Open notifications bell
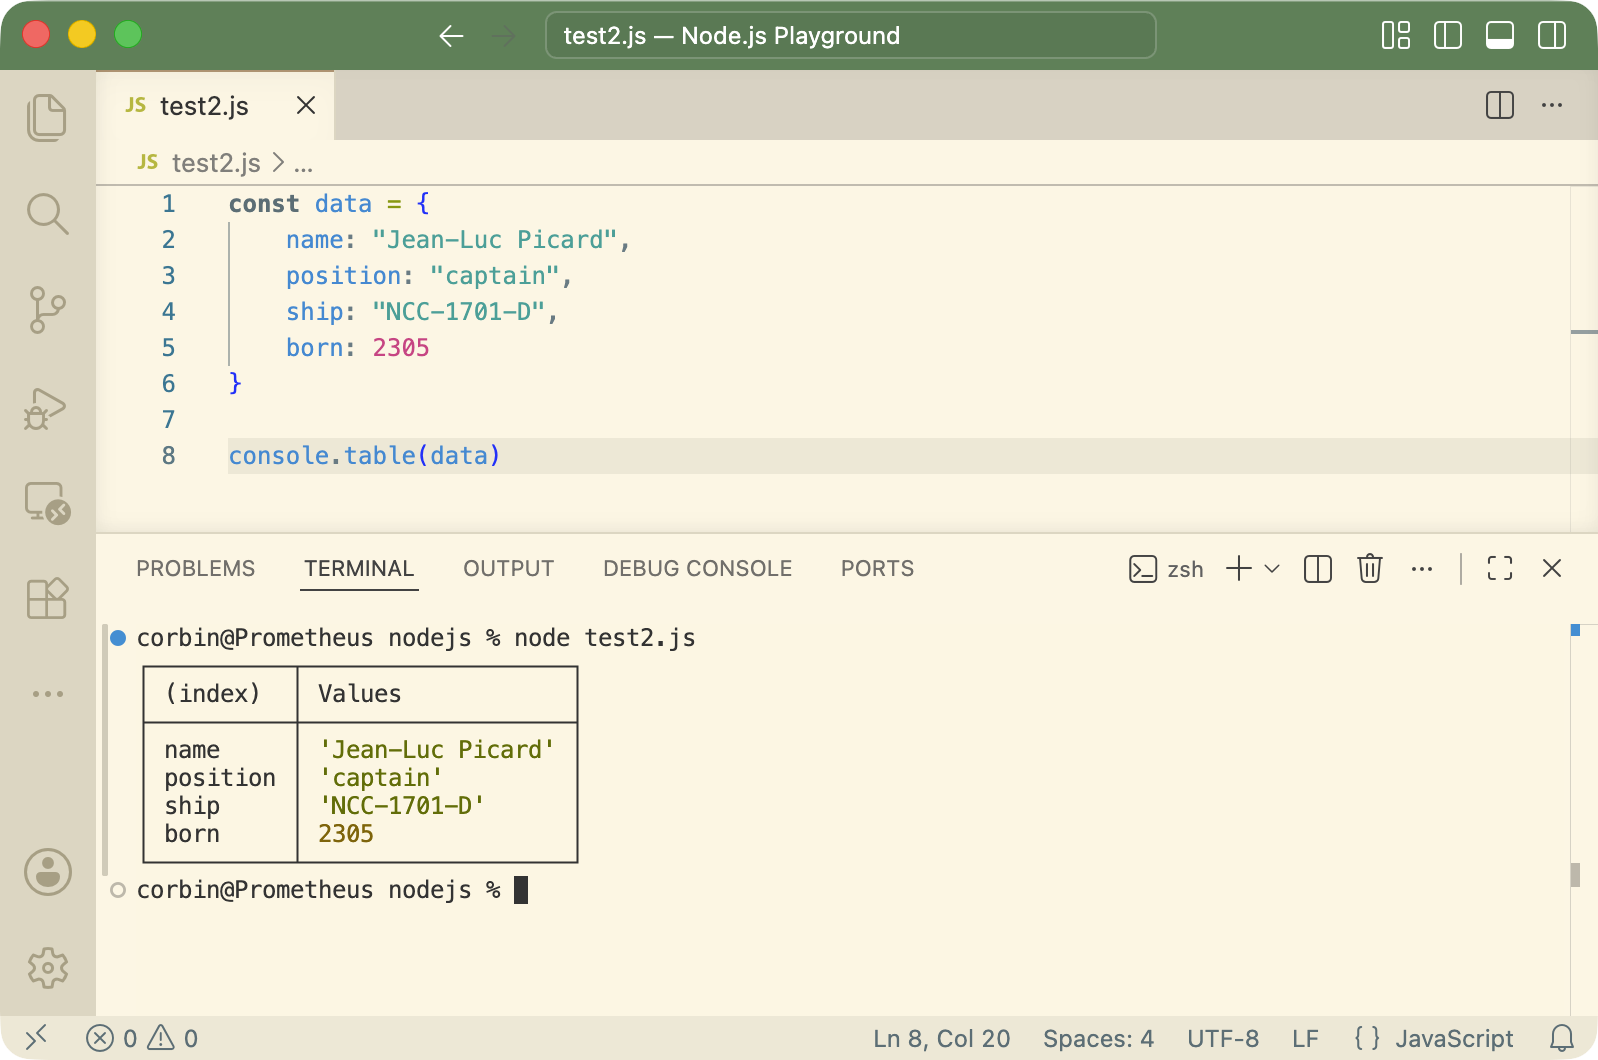Screen dimensions: 1598x1060 [1562, 1038]
